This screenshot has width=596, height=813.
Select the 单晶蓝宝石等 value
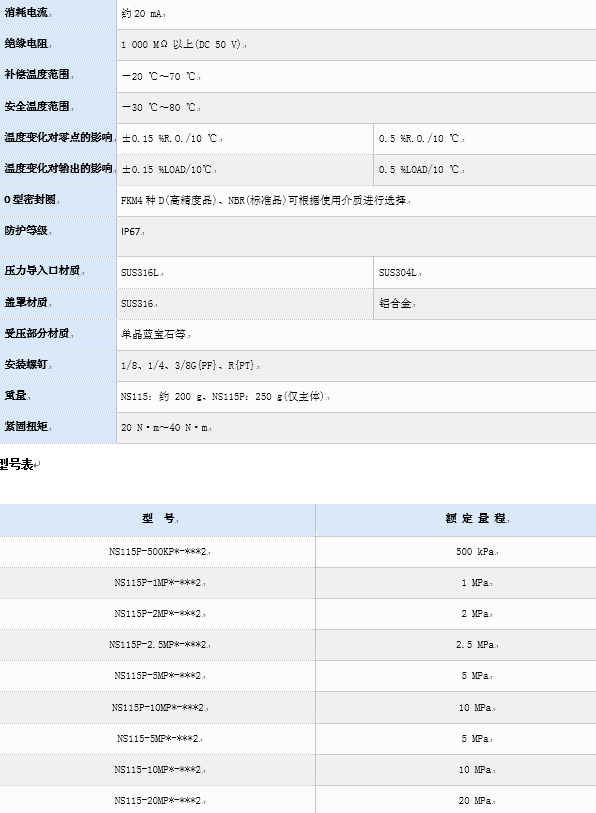coord(156,334)
